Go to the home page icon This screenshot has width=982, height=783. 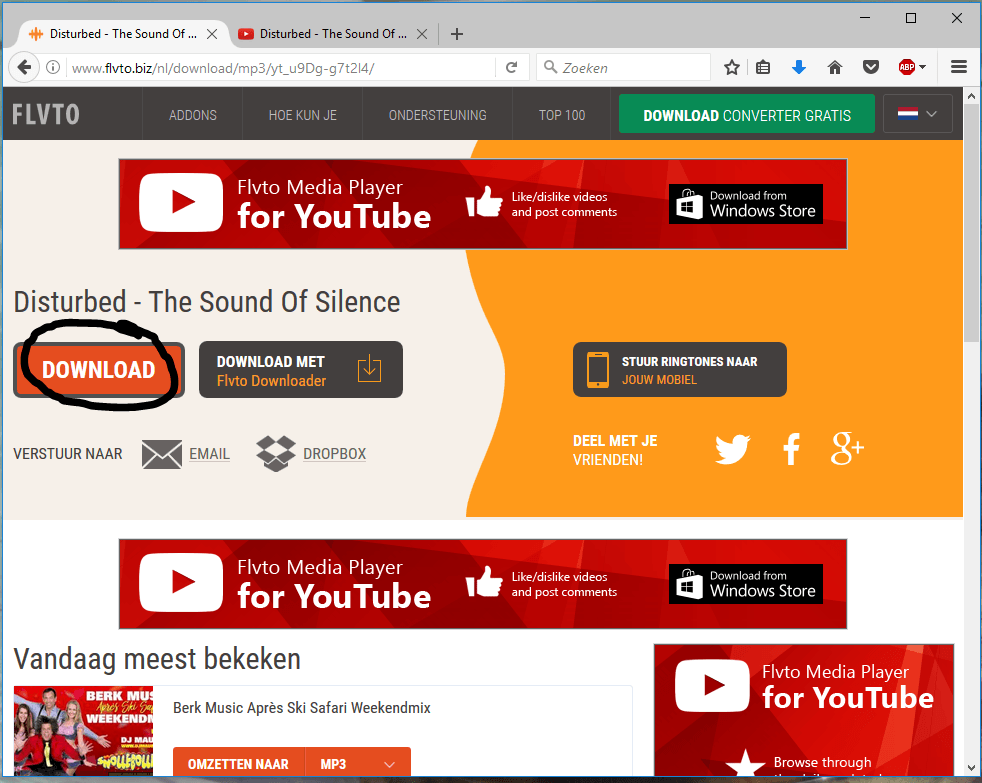(835, 67)
